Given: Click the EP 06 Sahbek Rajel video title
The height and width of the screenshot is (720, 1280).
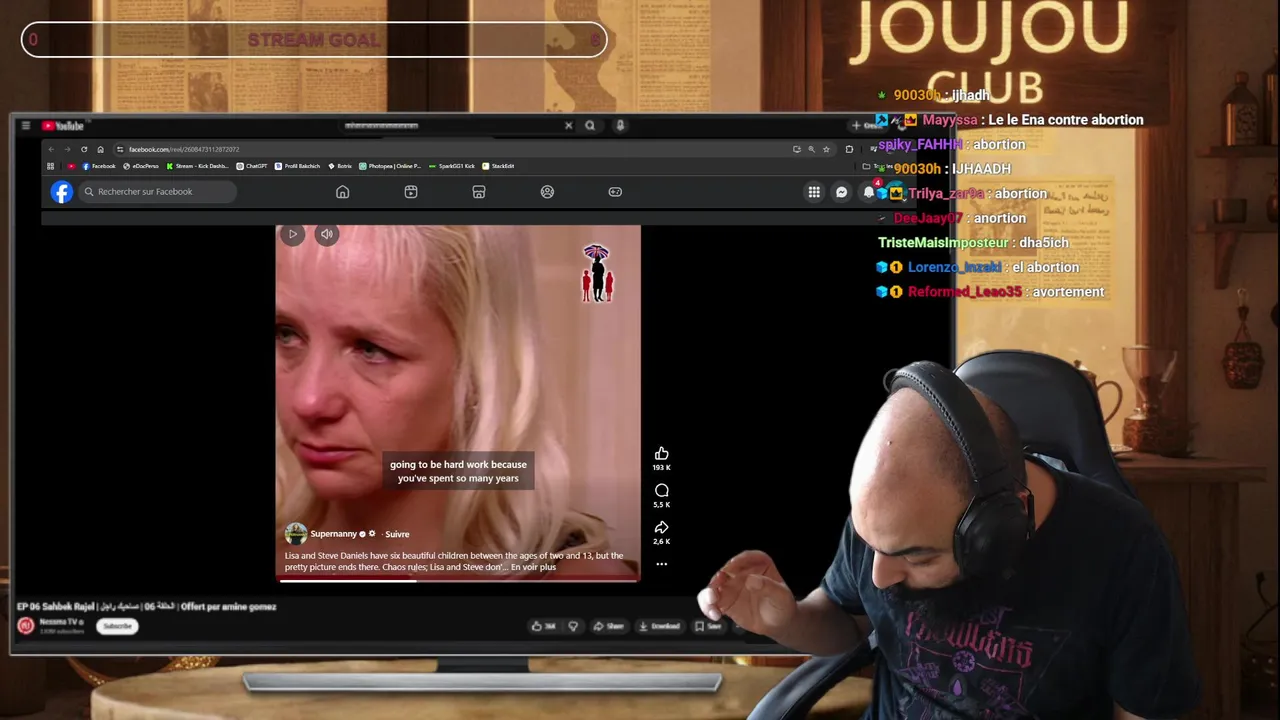Looking at the screenshot, I should coord(146,606).
